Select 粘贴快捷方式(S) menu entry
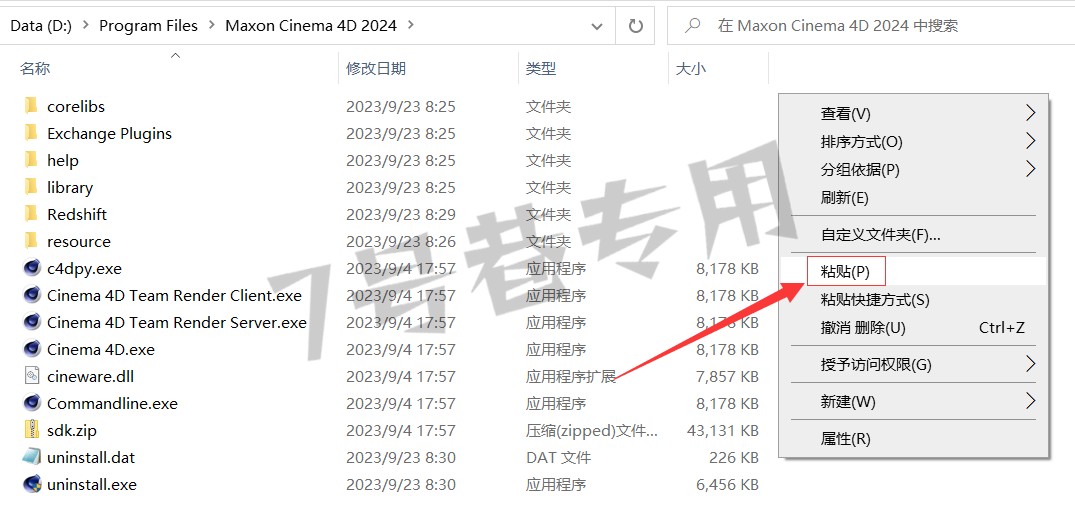This screenshot has height=514, width=1075. click(913, 299)
